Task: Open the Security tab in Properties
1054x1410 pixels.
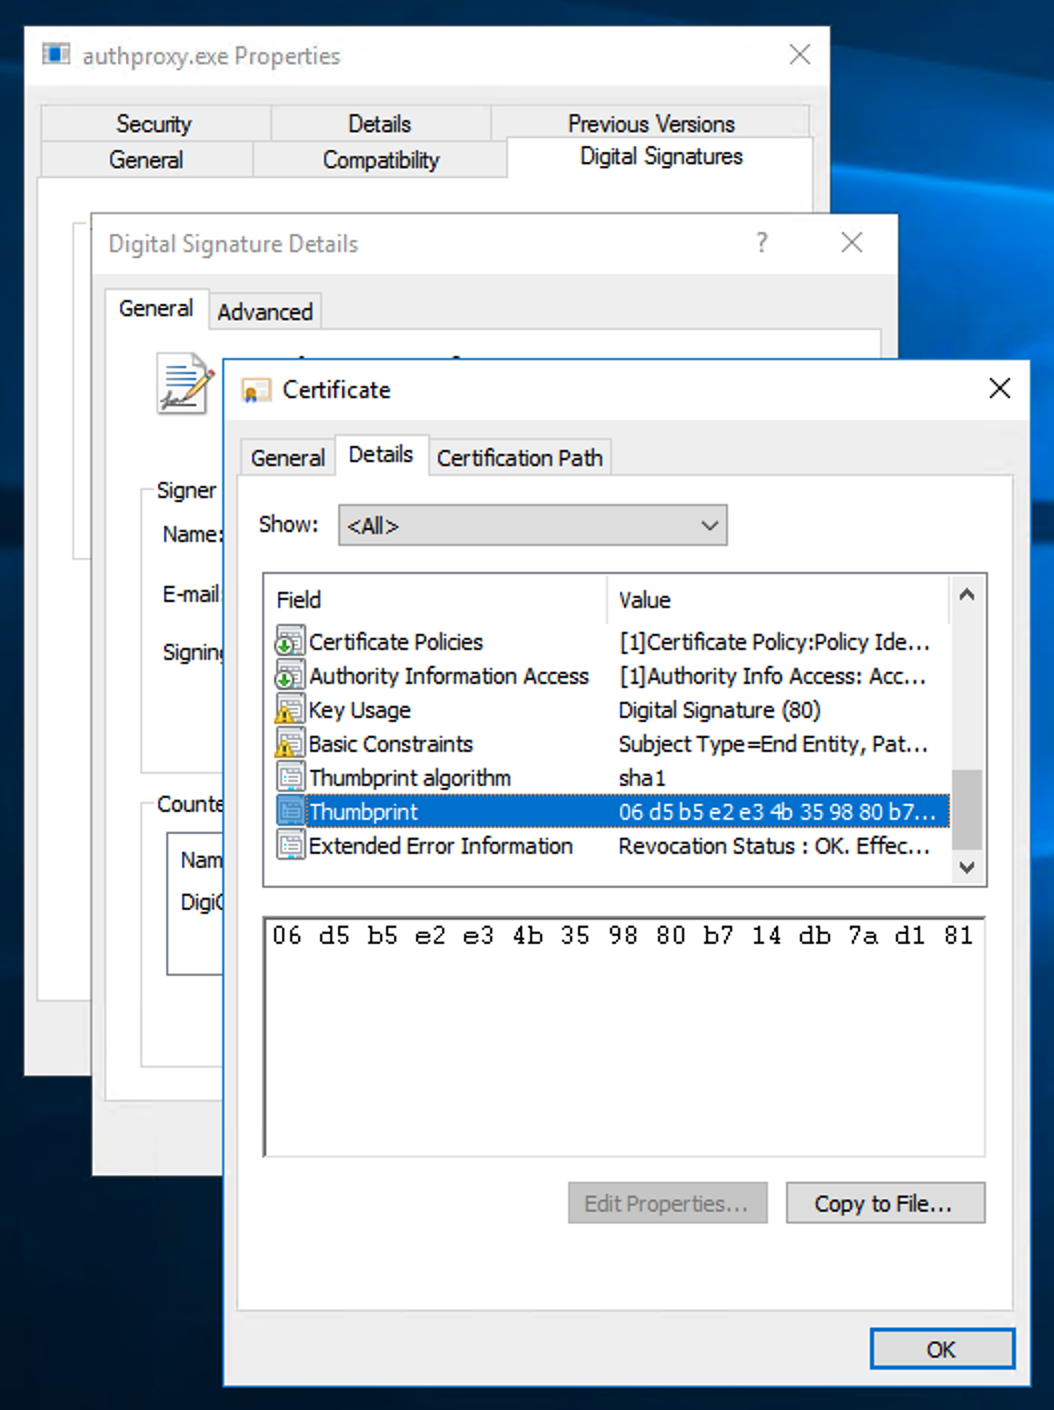Action: pos(154,124)
